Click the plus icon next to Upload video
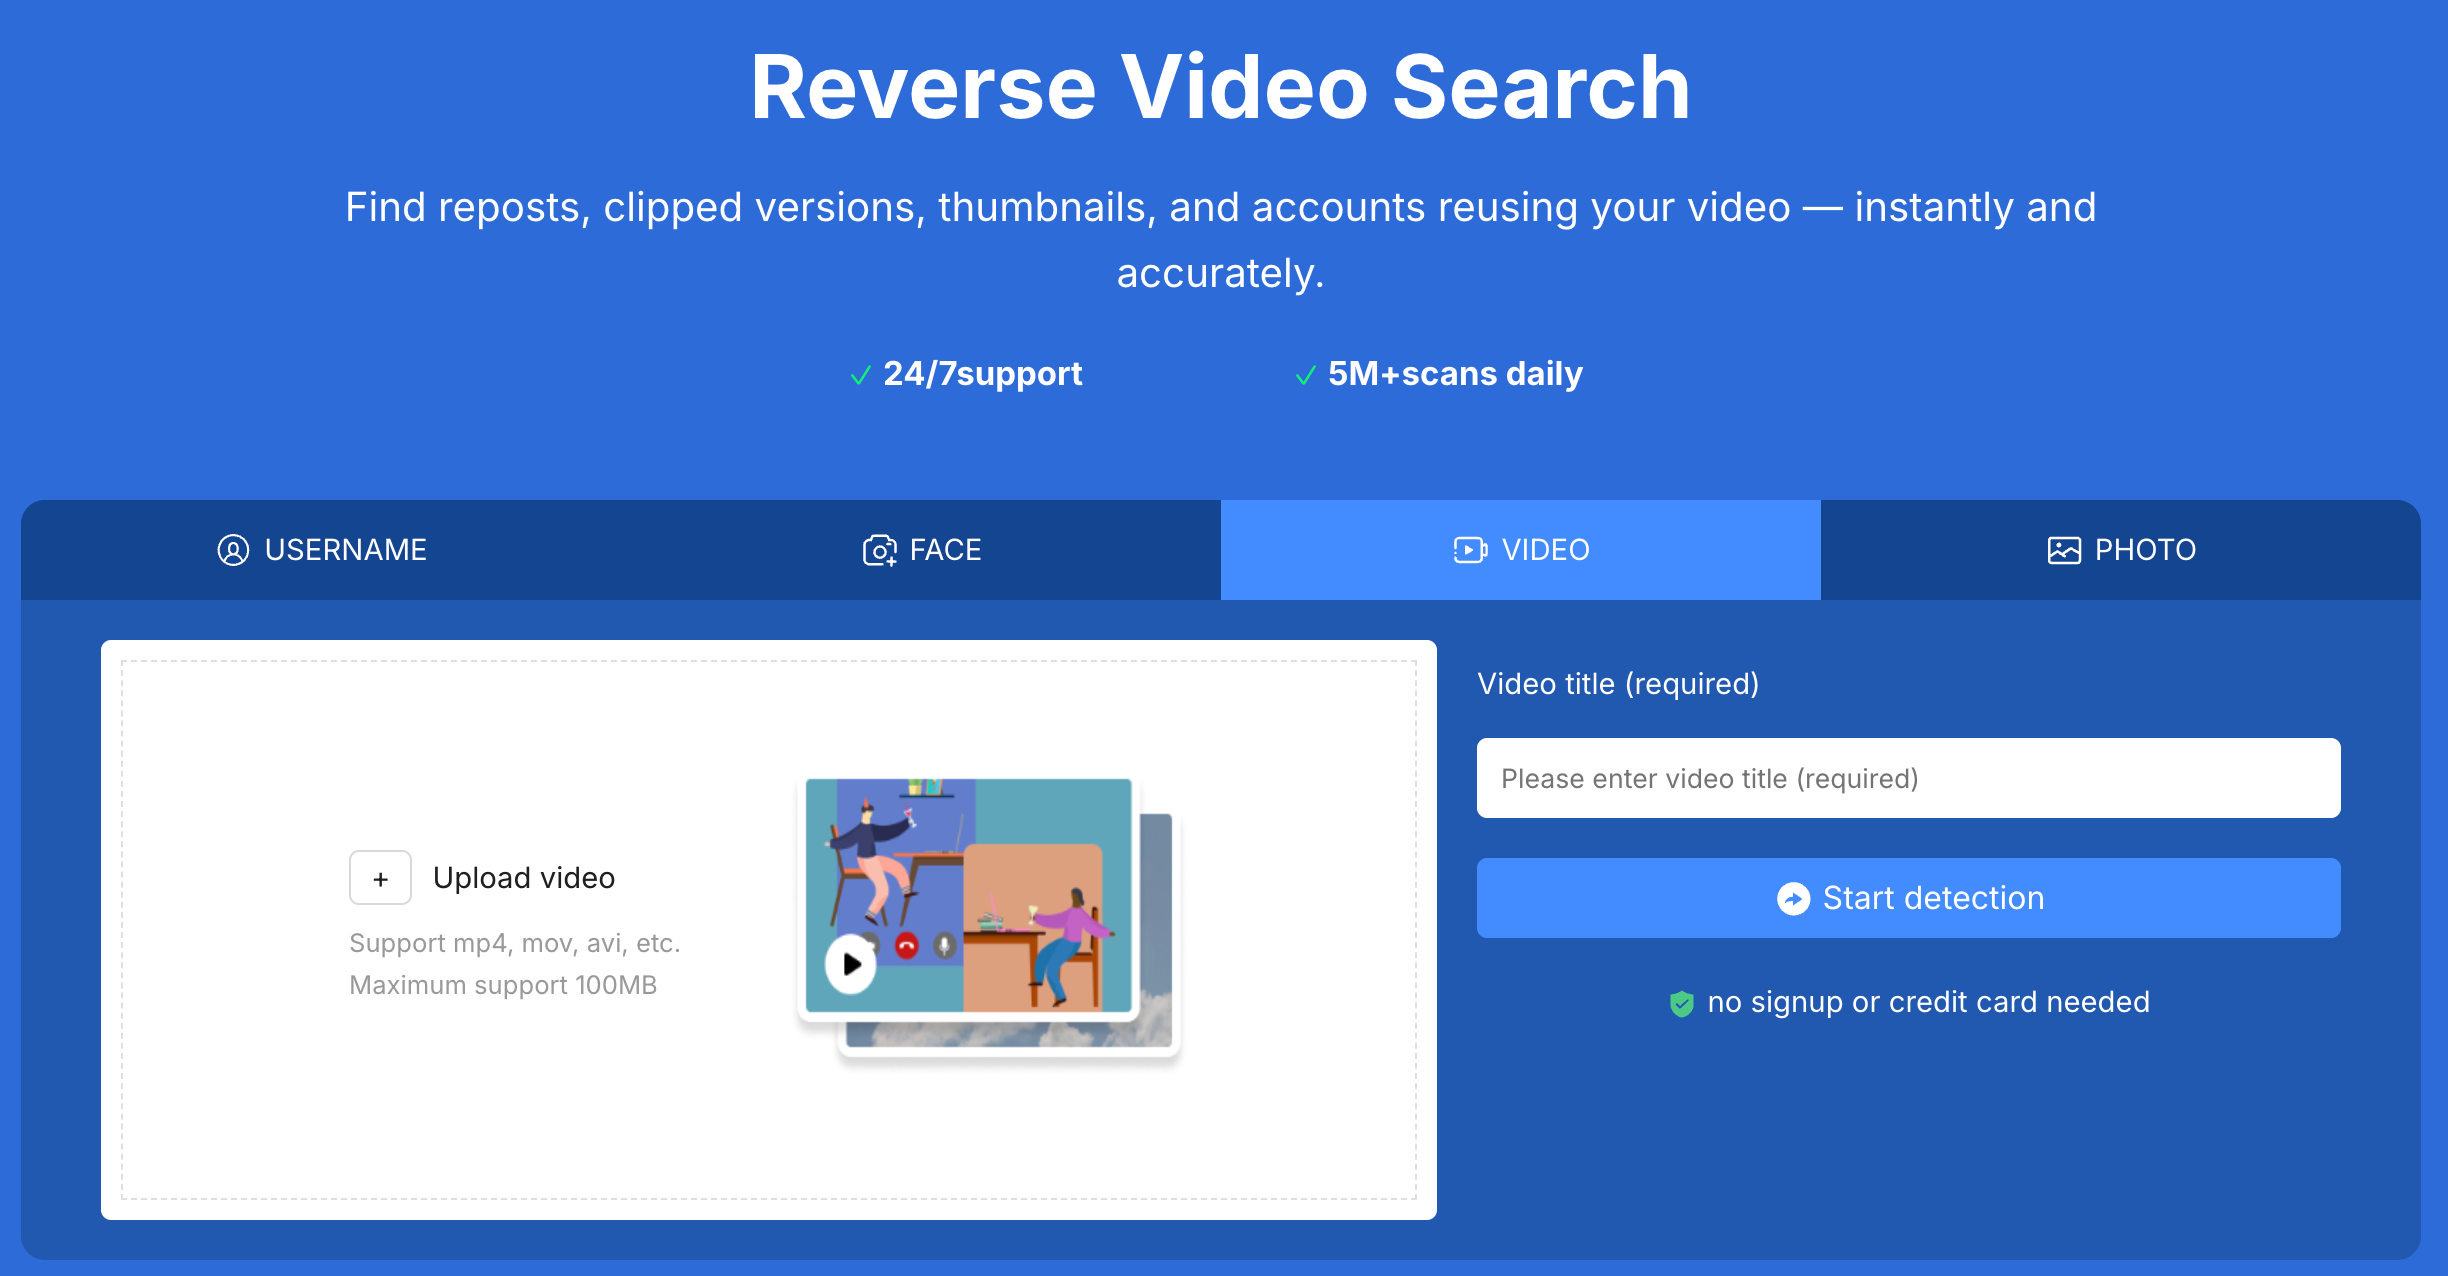Screen dimensions: 2448x1276 380,877
